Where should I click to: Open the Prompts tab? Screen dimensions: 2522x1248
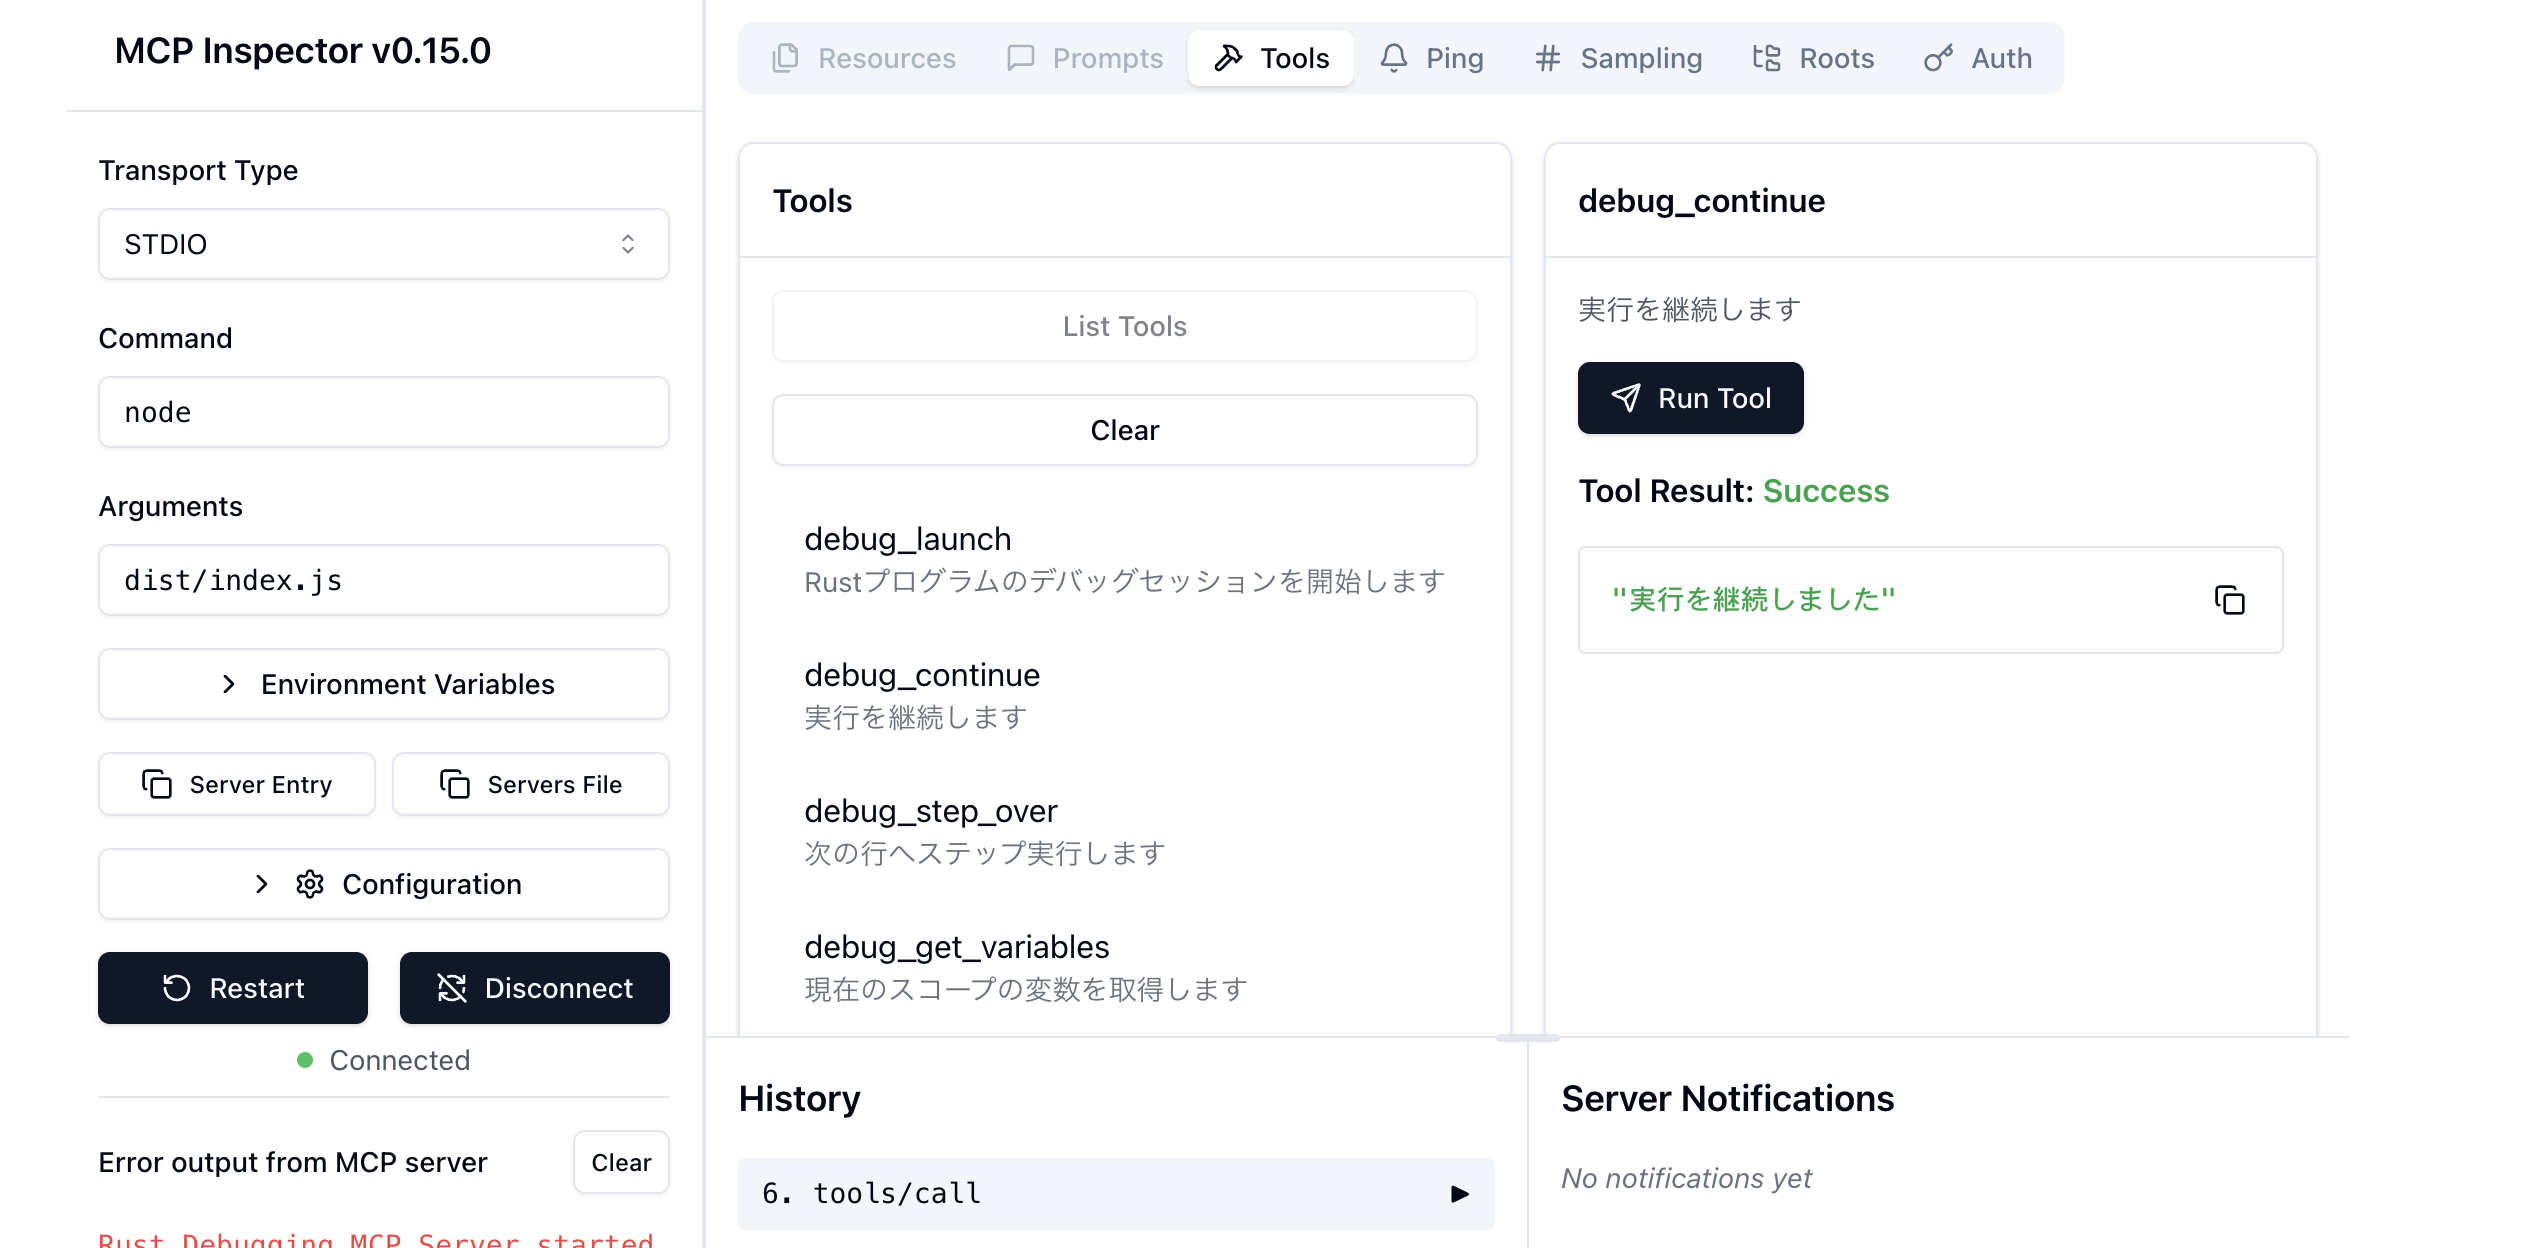[x=1085, y=58]
